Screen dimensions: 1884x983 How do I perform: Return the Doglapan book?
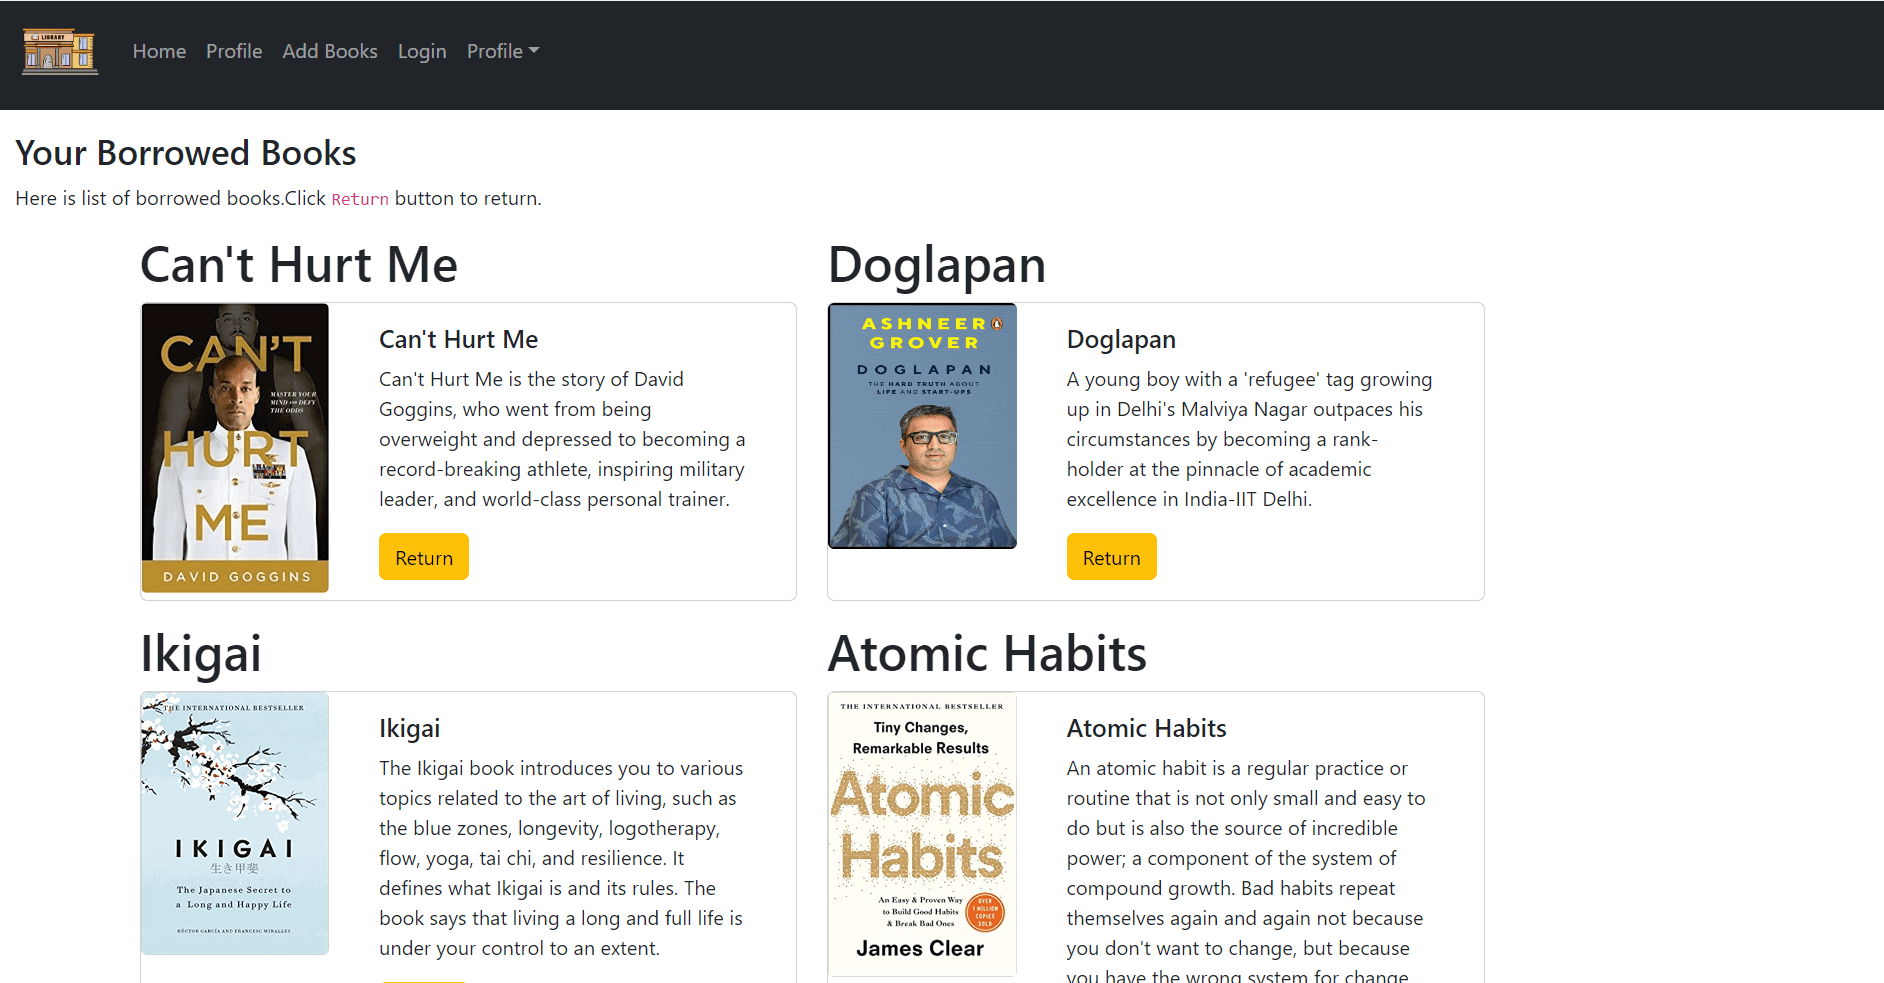[x=1111, y=557]
